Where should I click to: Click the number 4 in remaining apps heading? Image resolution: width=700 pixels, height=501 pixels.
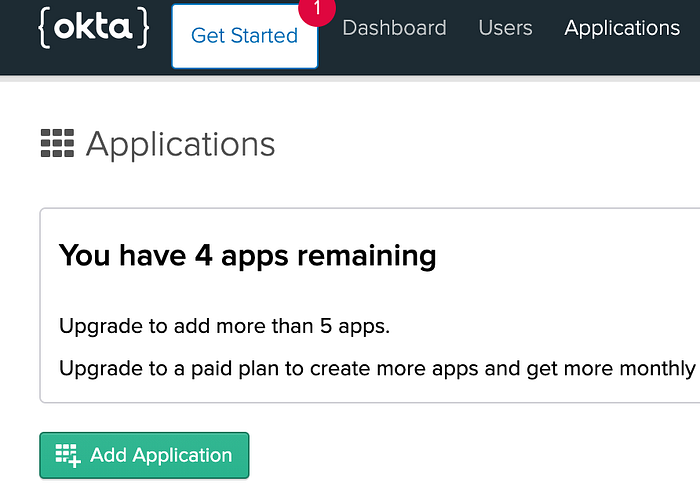(204, 255)
